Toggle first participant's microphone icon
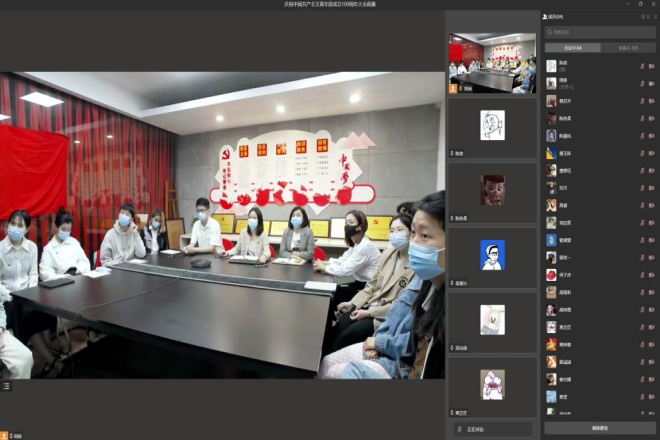 click(x=642, y=66)
